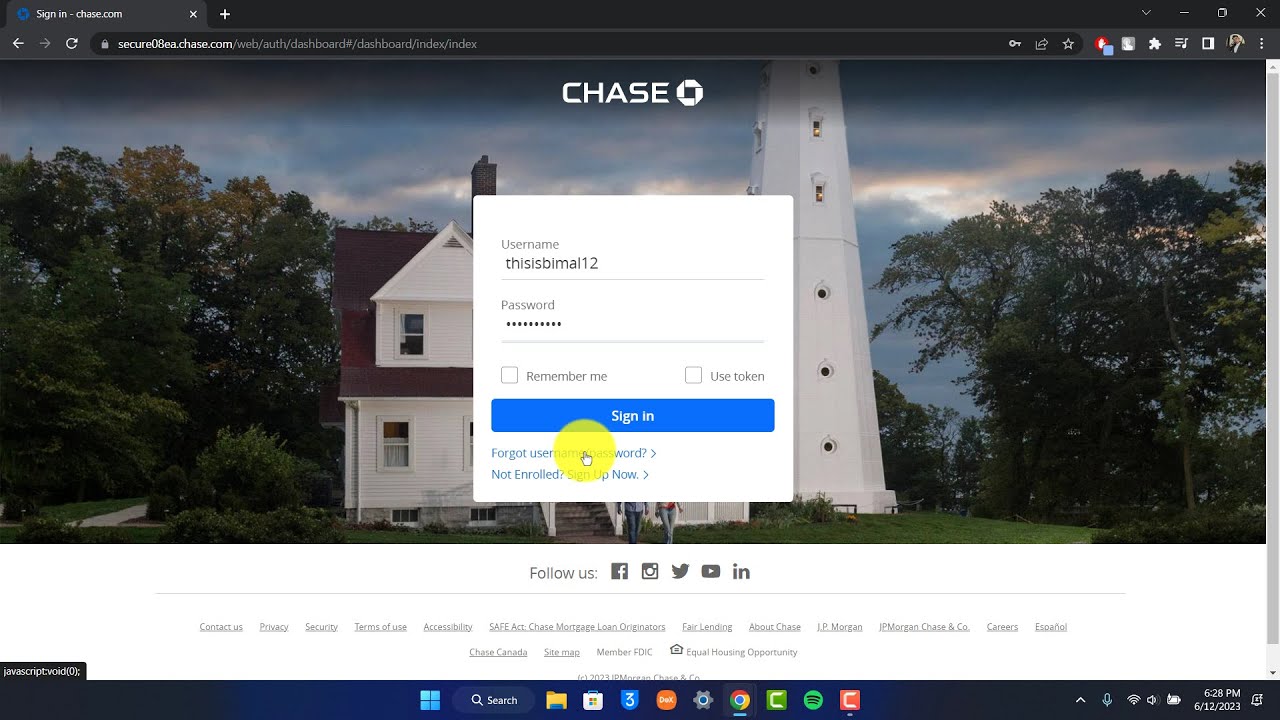Screen dimensions: 1280x720
Task: Open Chrome tab search dropdown arrow
Action: (1146, 13)
